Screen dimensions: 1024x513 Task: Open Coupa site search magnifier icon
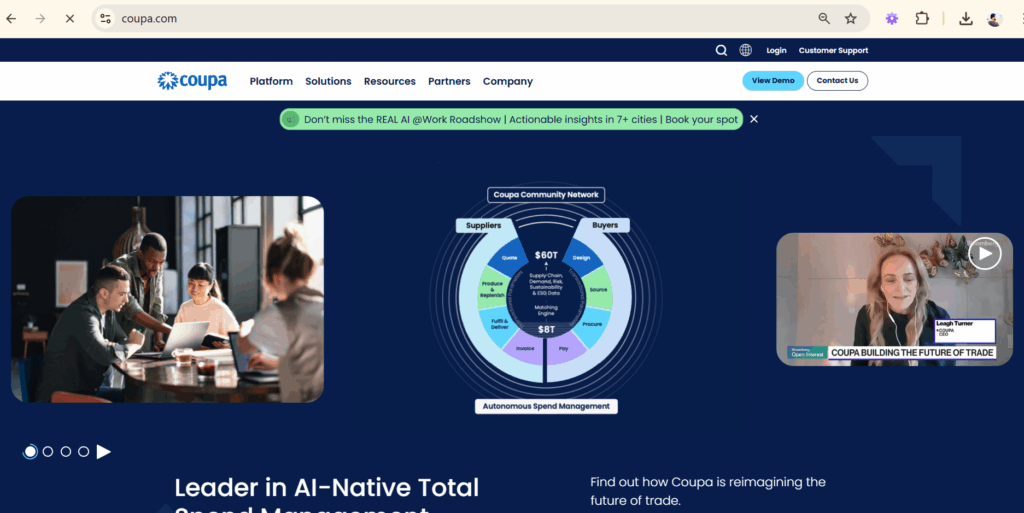coord(721,50)
